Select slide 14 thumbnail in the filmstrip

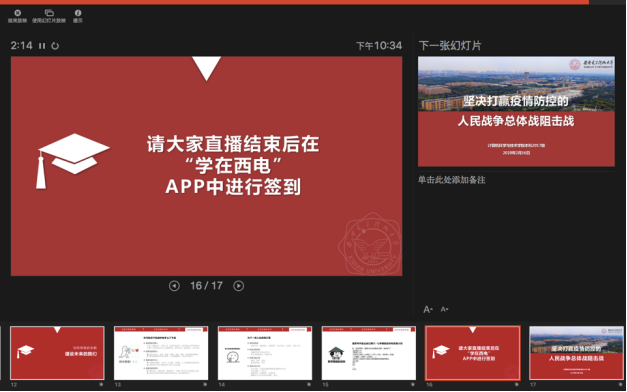coord(265,353)
